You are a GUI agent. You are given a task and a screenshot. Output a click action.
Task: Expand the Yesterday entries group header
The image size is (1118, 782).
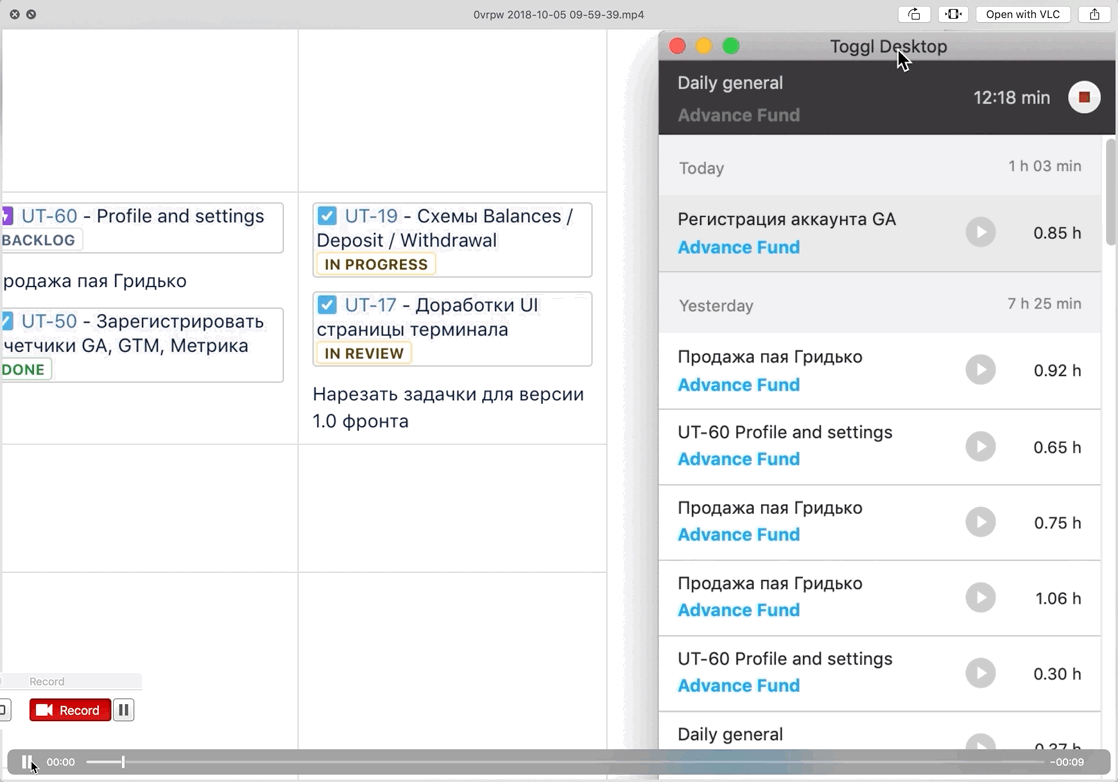click(879, 305)
